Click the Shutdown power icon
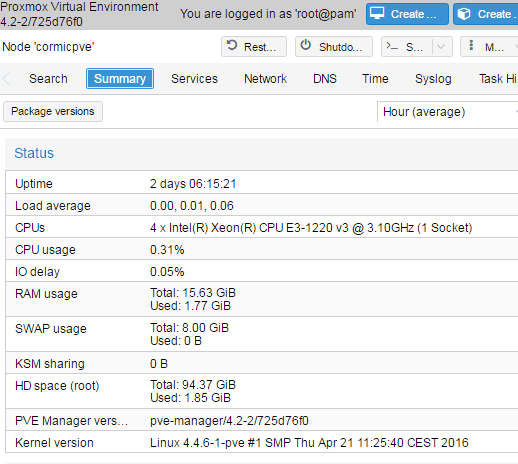 (x=306, y=45)
